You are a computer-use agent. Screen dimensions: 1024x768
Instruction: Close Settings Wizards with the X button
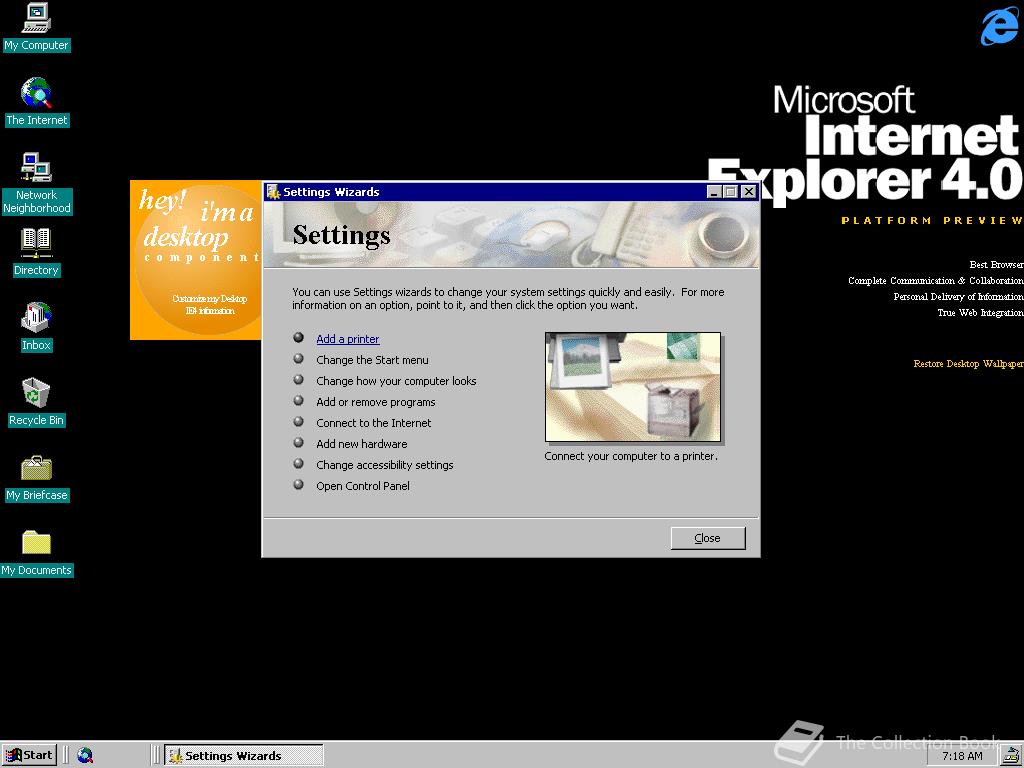(748, 191)
